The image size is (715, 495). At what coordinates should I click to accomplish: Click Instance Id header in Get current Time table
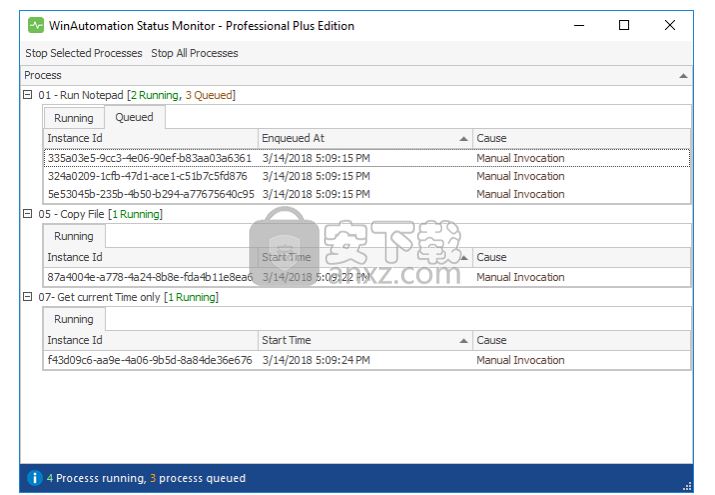tap(151, 340)
